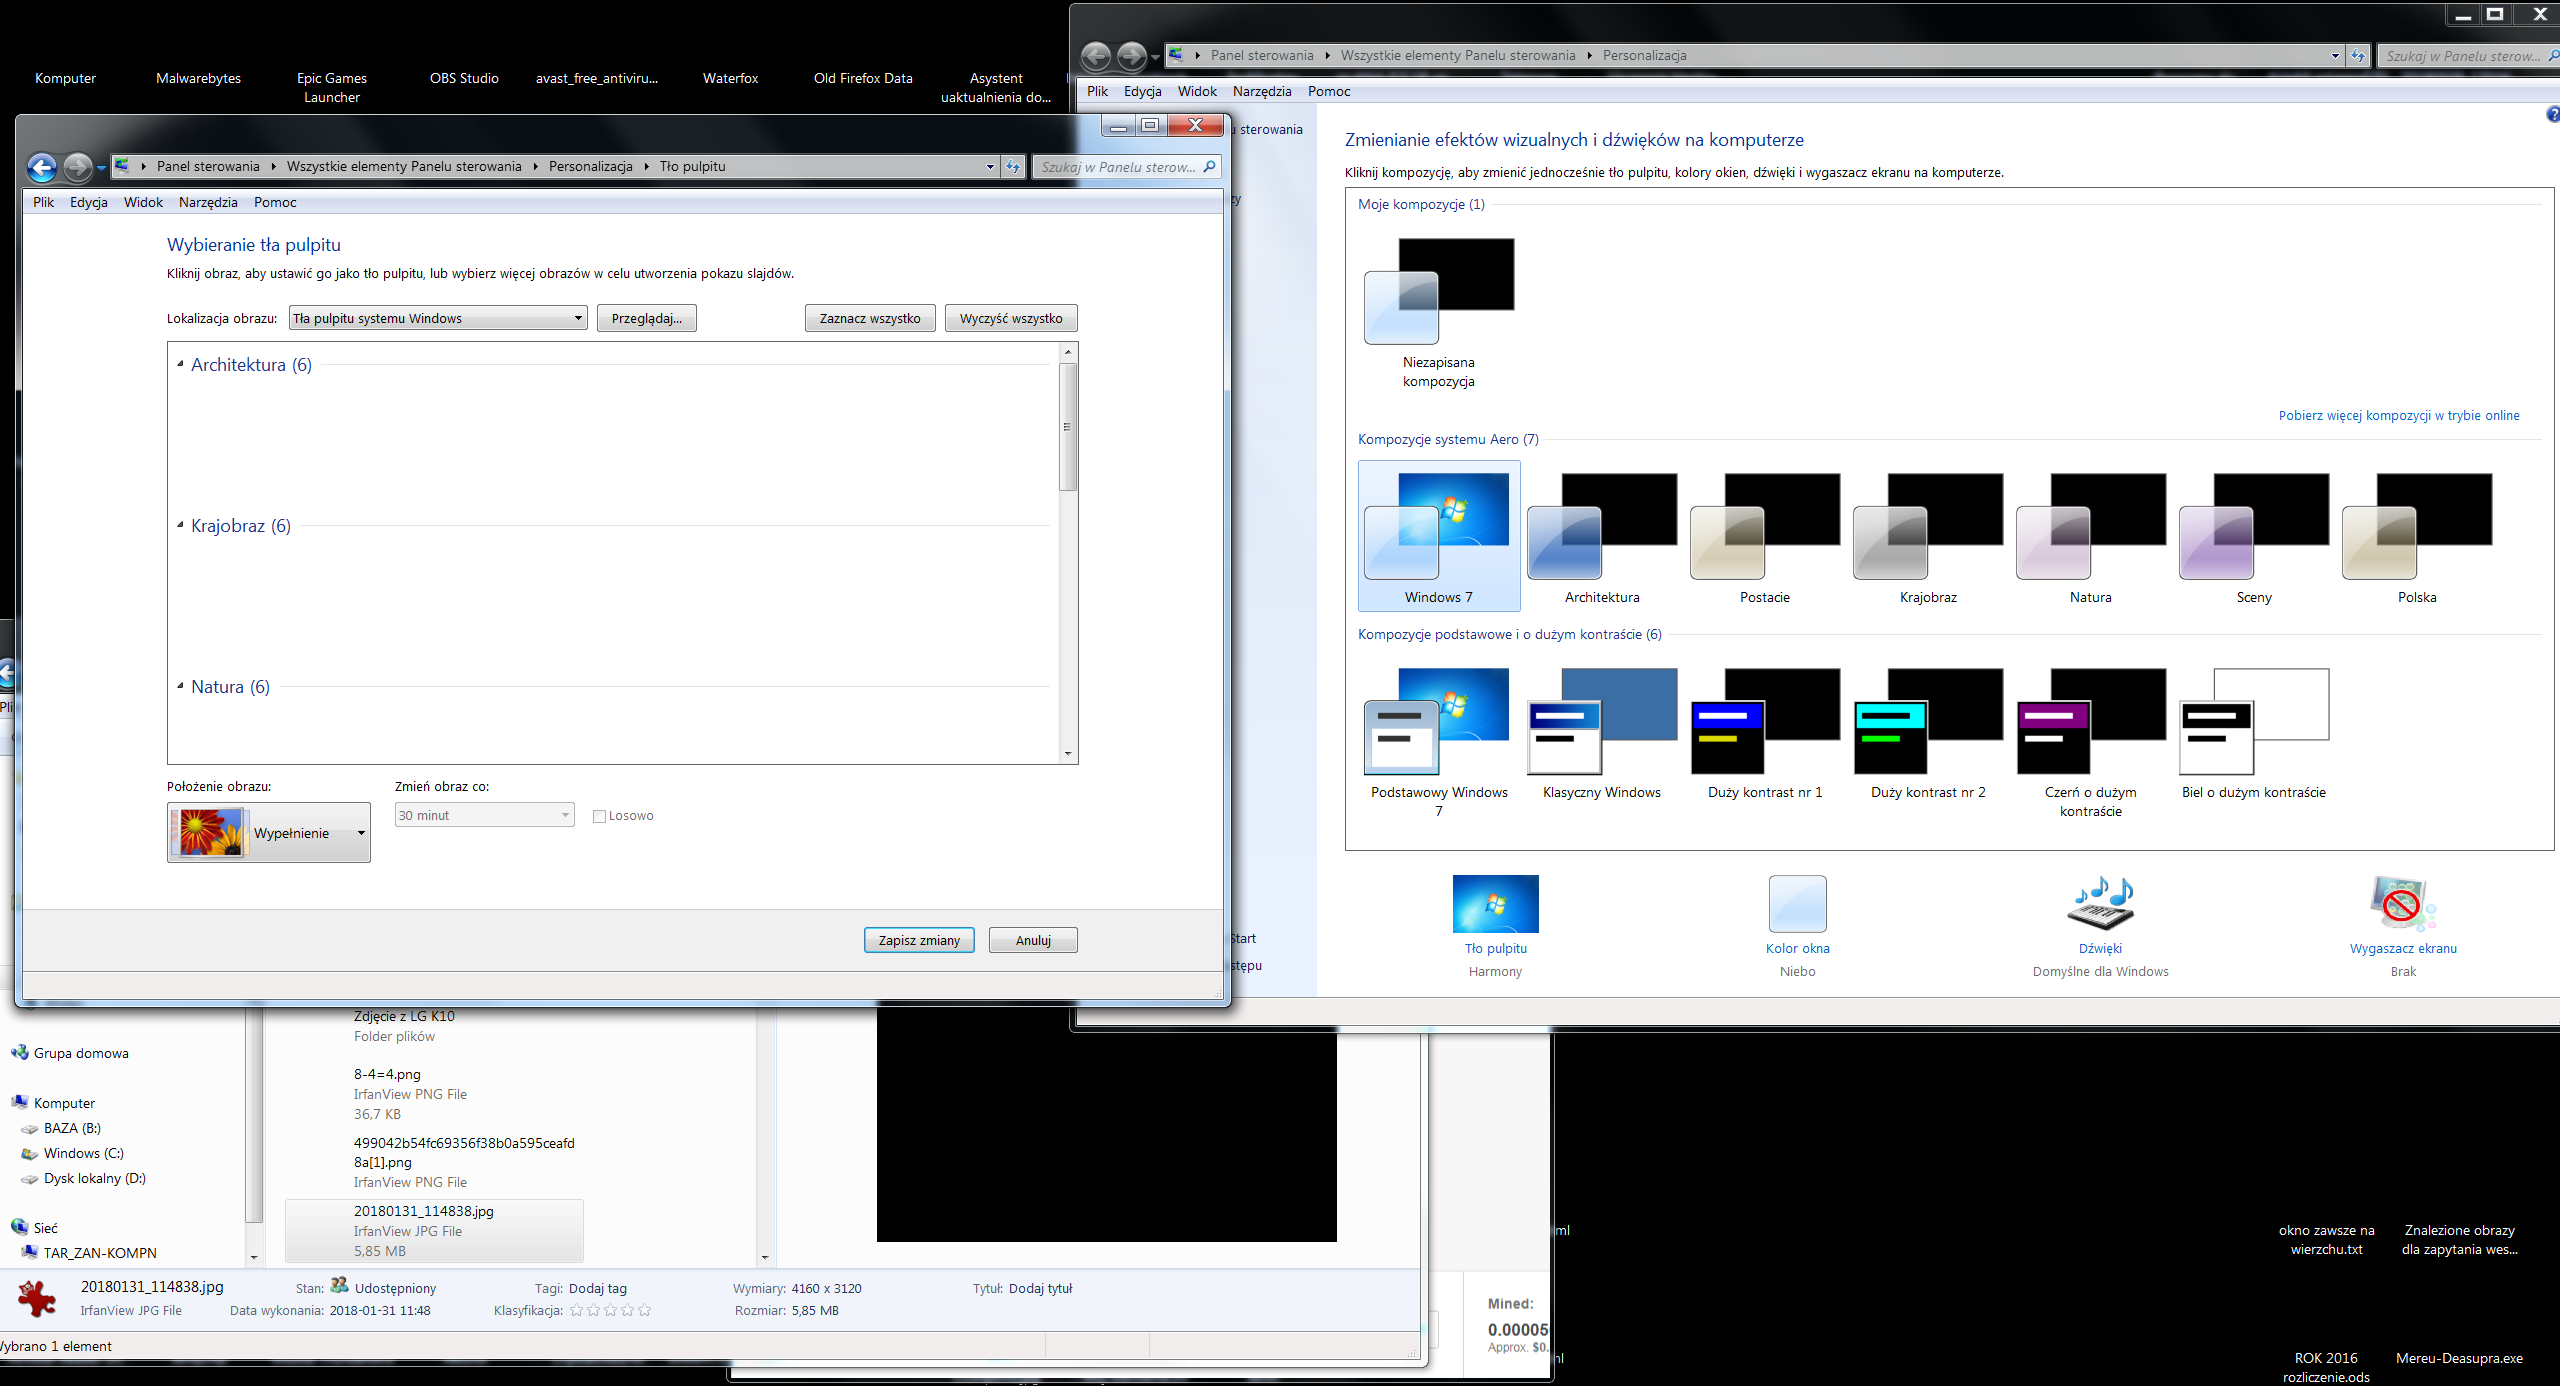Screen dimensions: 2560x1386
Task: Open the Kolor okna window color icon
Action: tap(1797, 904)
